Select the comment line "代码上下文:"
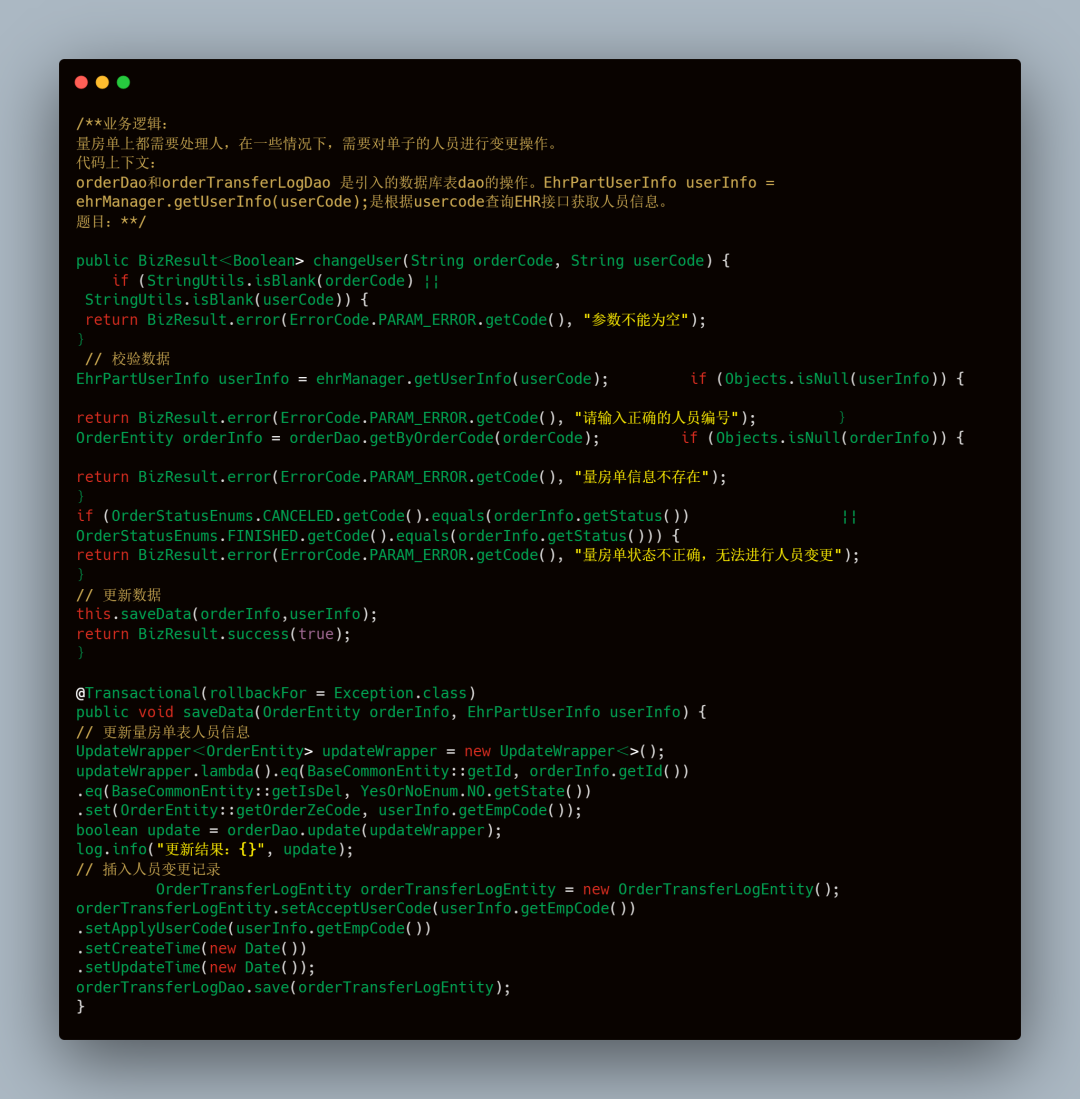Image resolution: width=1080 pixels, height=1099 pixels. coord(116,163)
